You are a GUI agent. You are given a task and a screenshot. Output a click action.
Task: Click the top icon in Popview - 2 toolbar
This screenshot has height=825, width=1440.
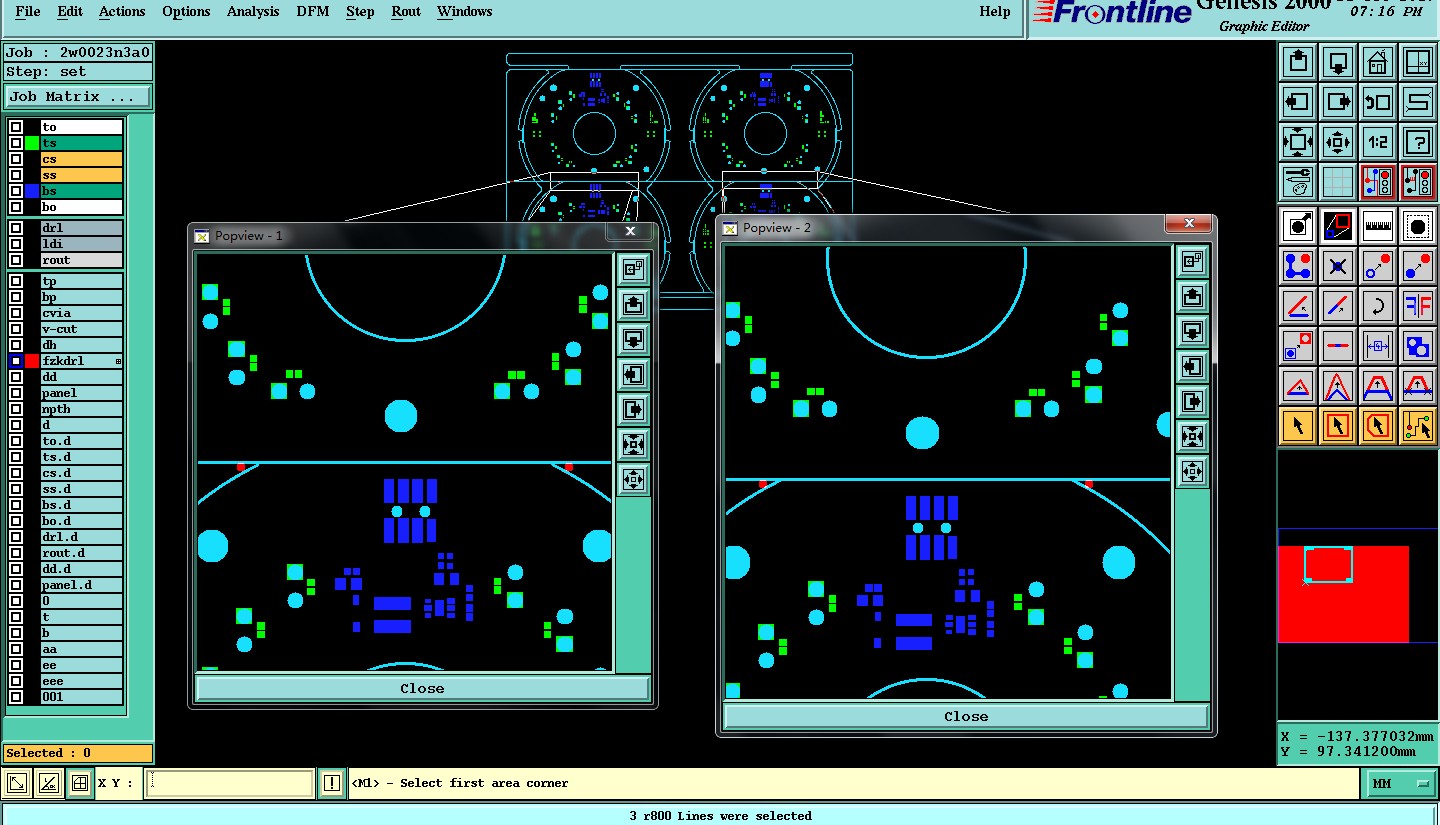coord(1192,261)
